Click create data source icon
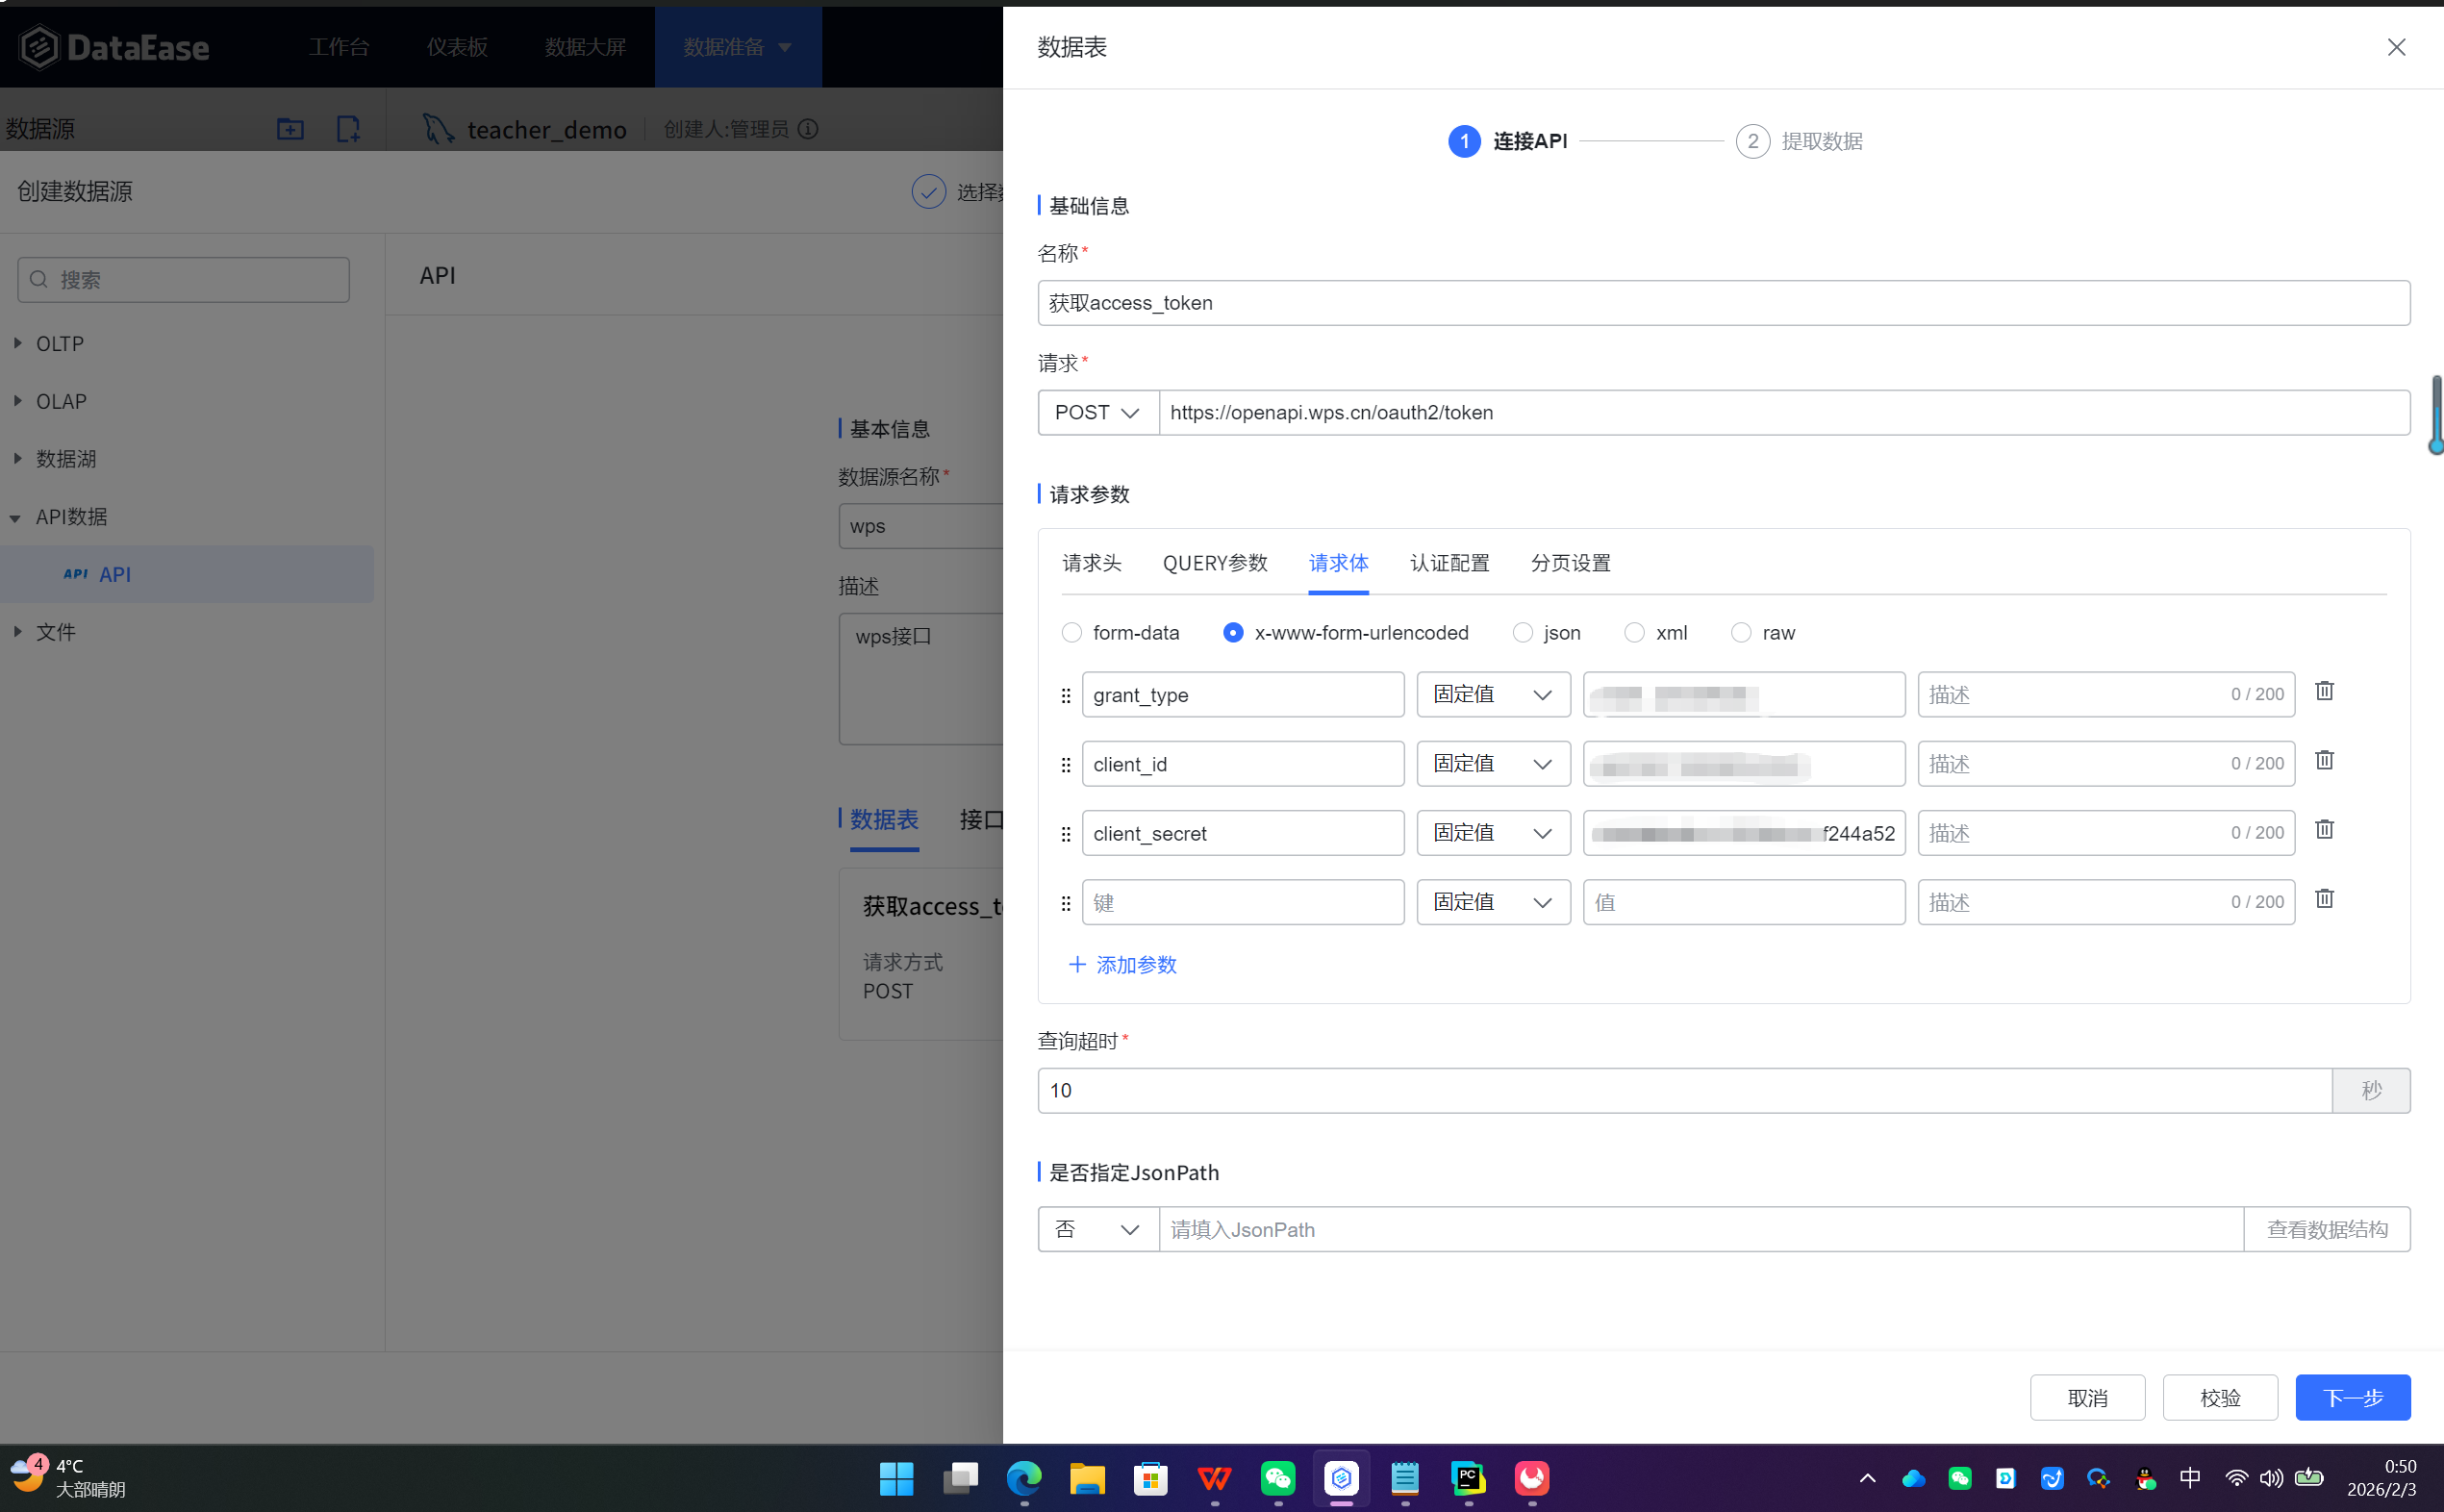Viewport: 2444px width, 1512px height. (x=348, y=129)
